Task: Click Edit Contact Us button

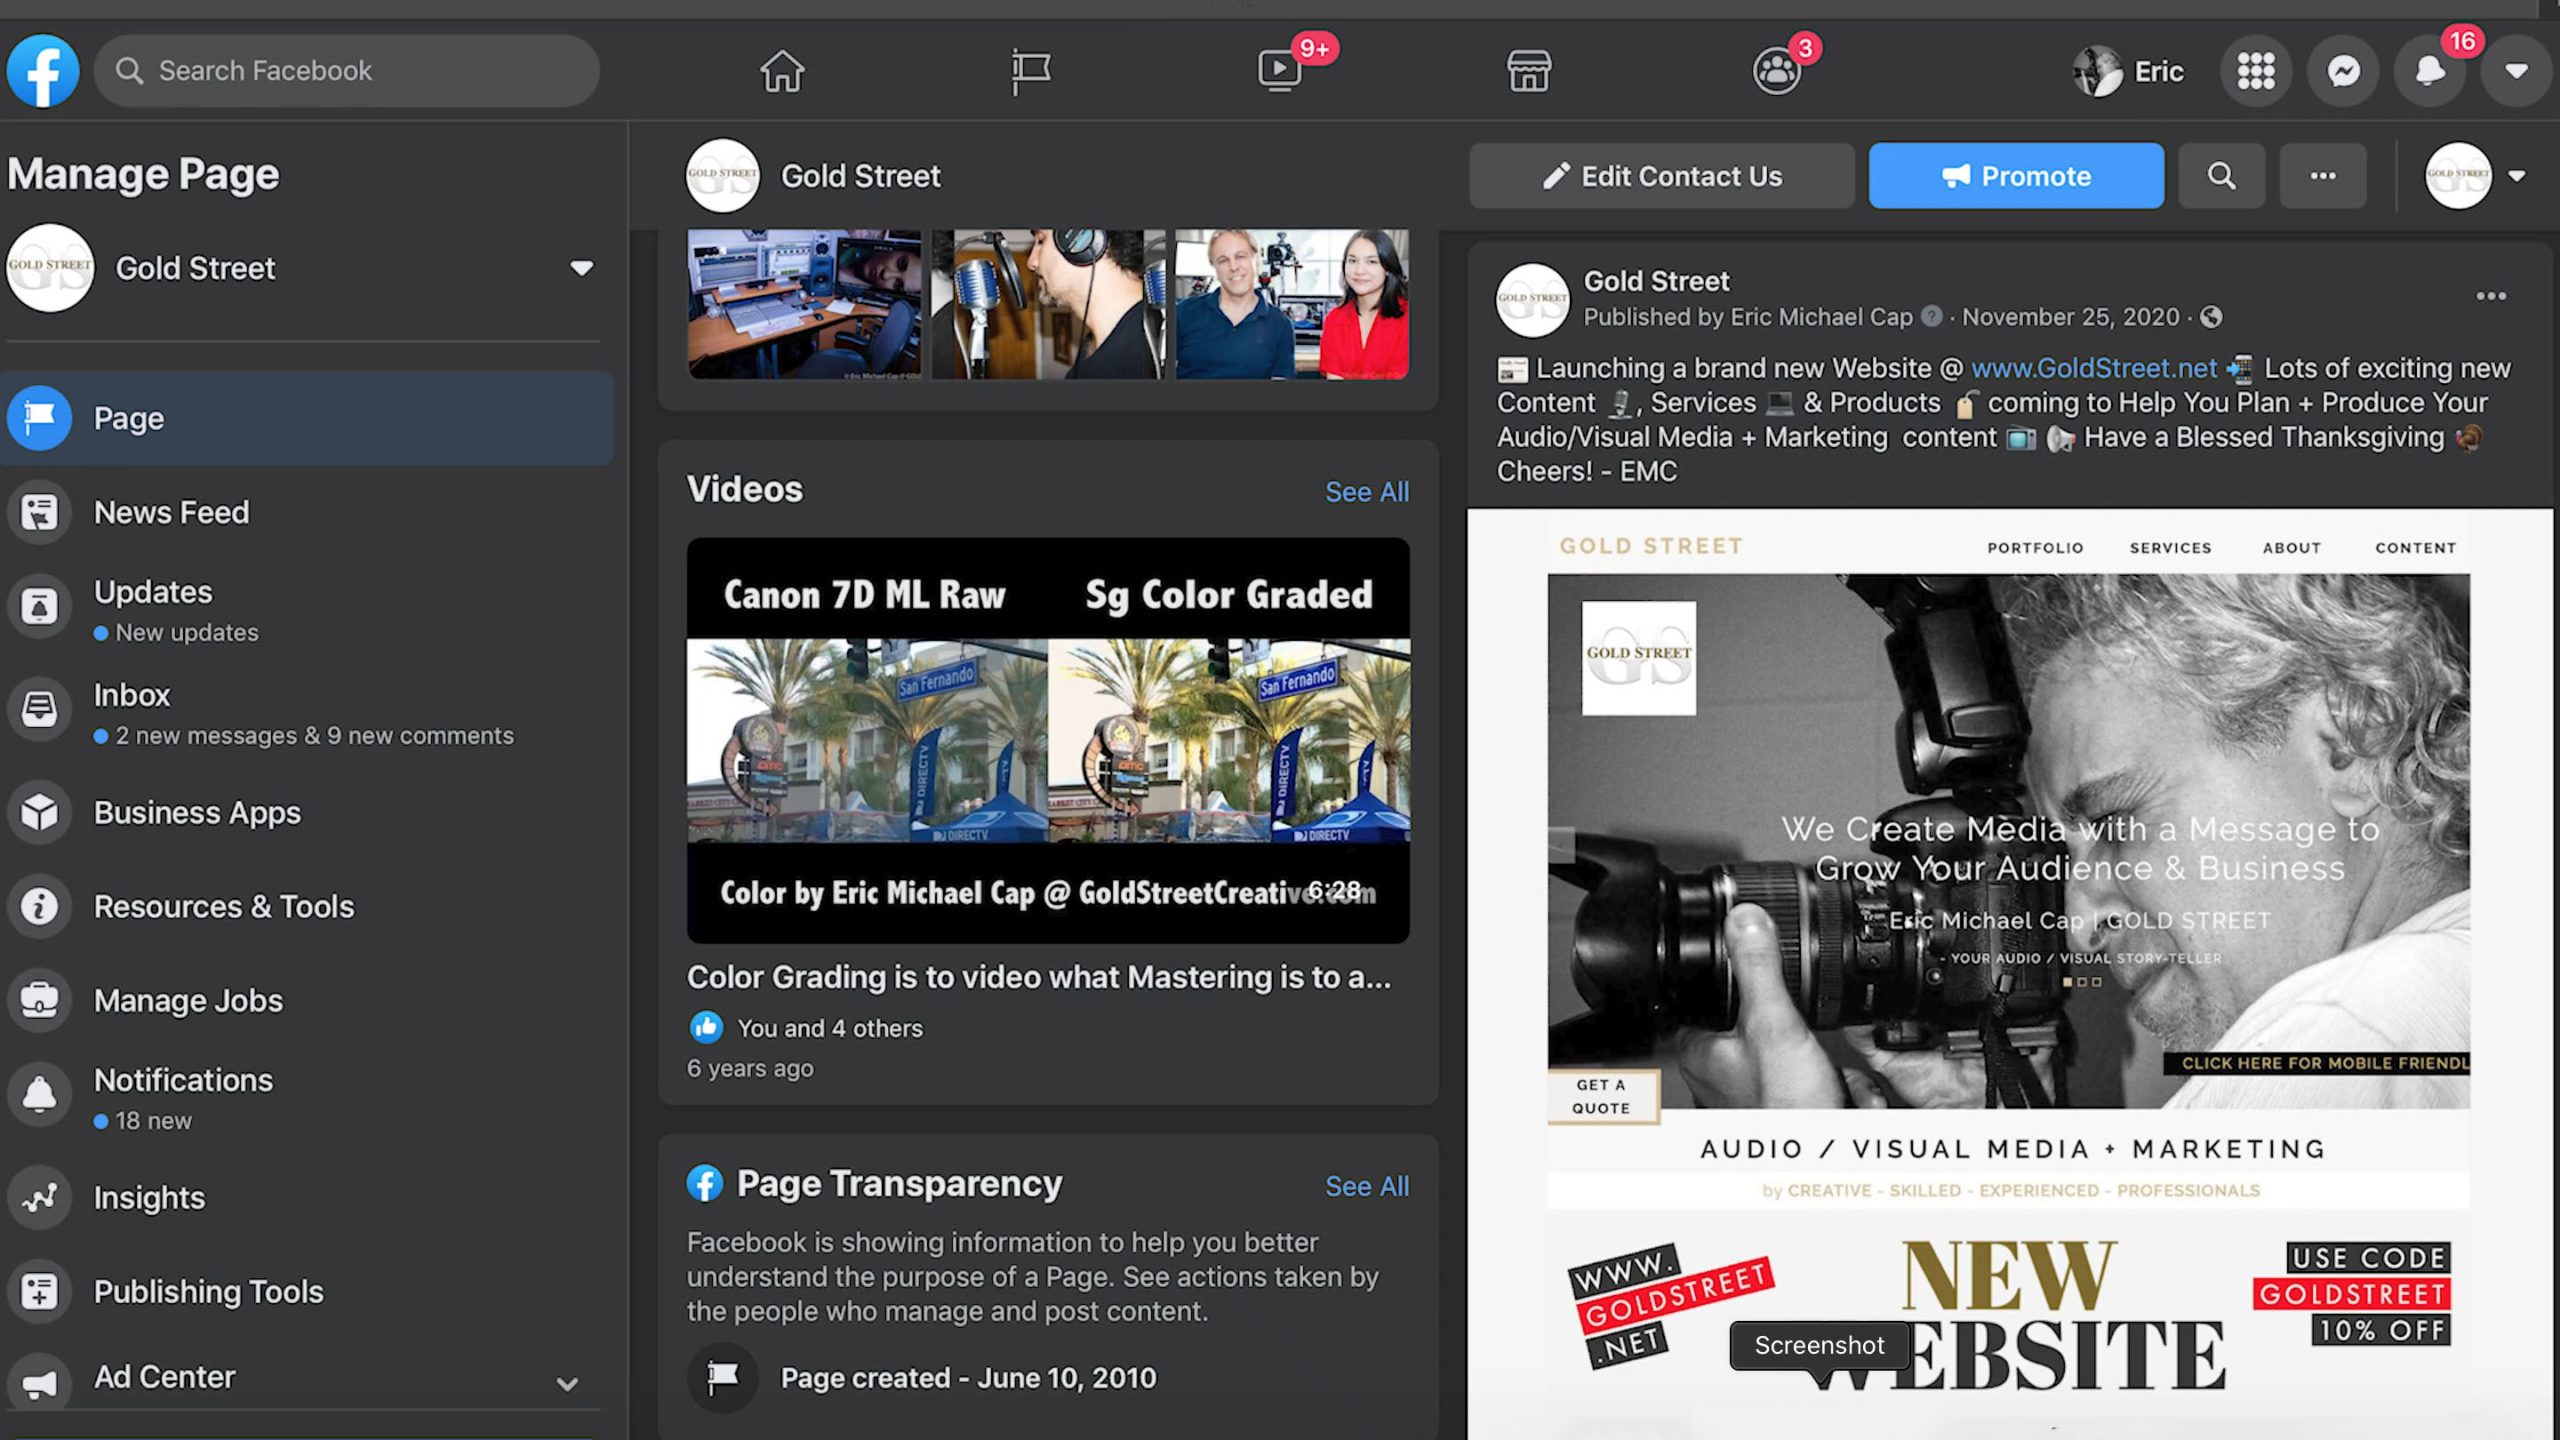Action: [1661, 176]
